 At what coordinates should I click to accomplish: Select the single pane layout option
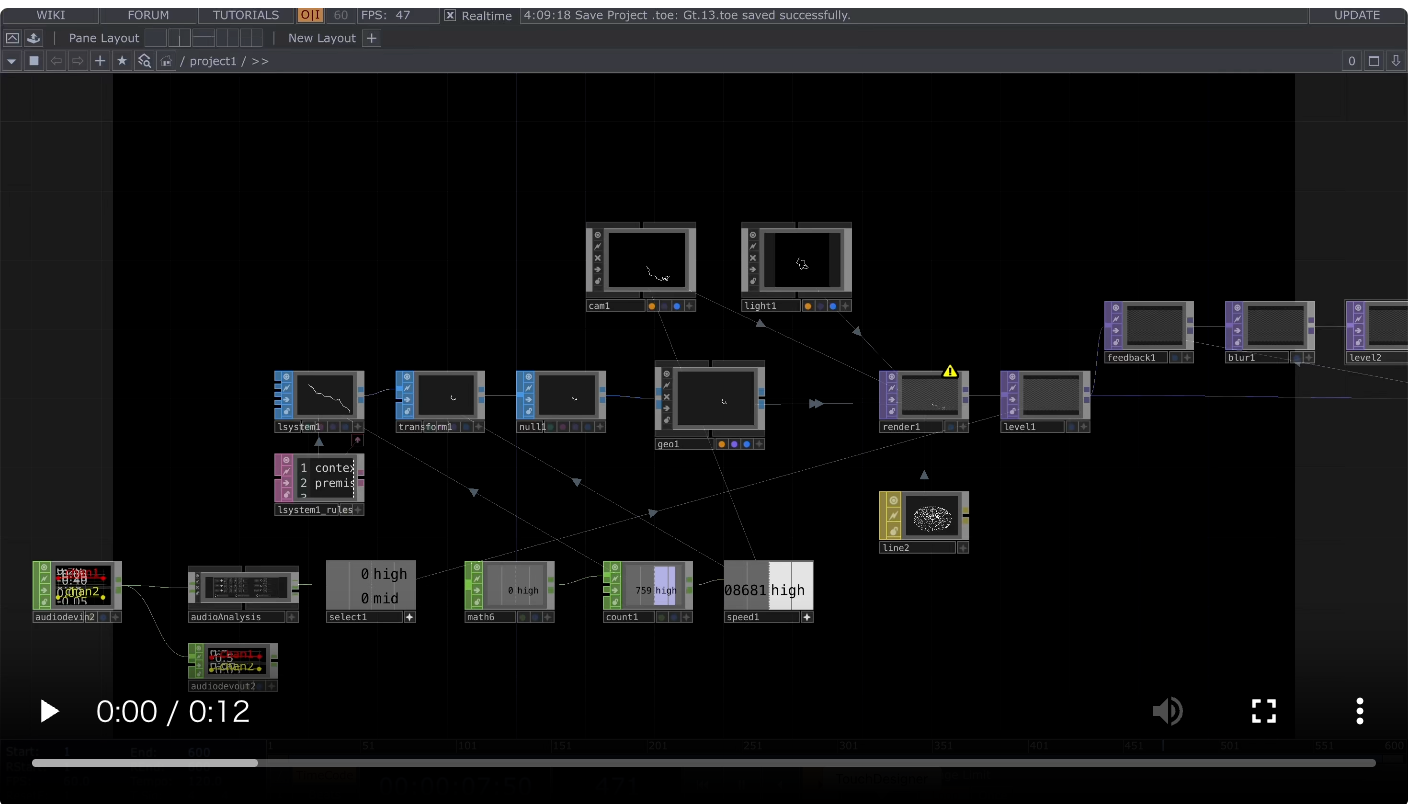[x=155, y=38]
